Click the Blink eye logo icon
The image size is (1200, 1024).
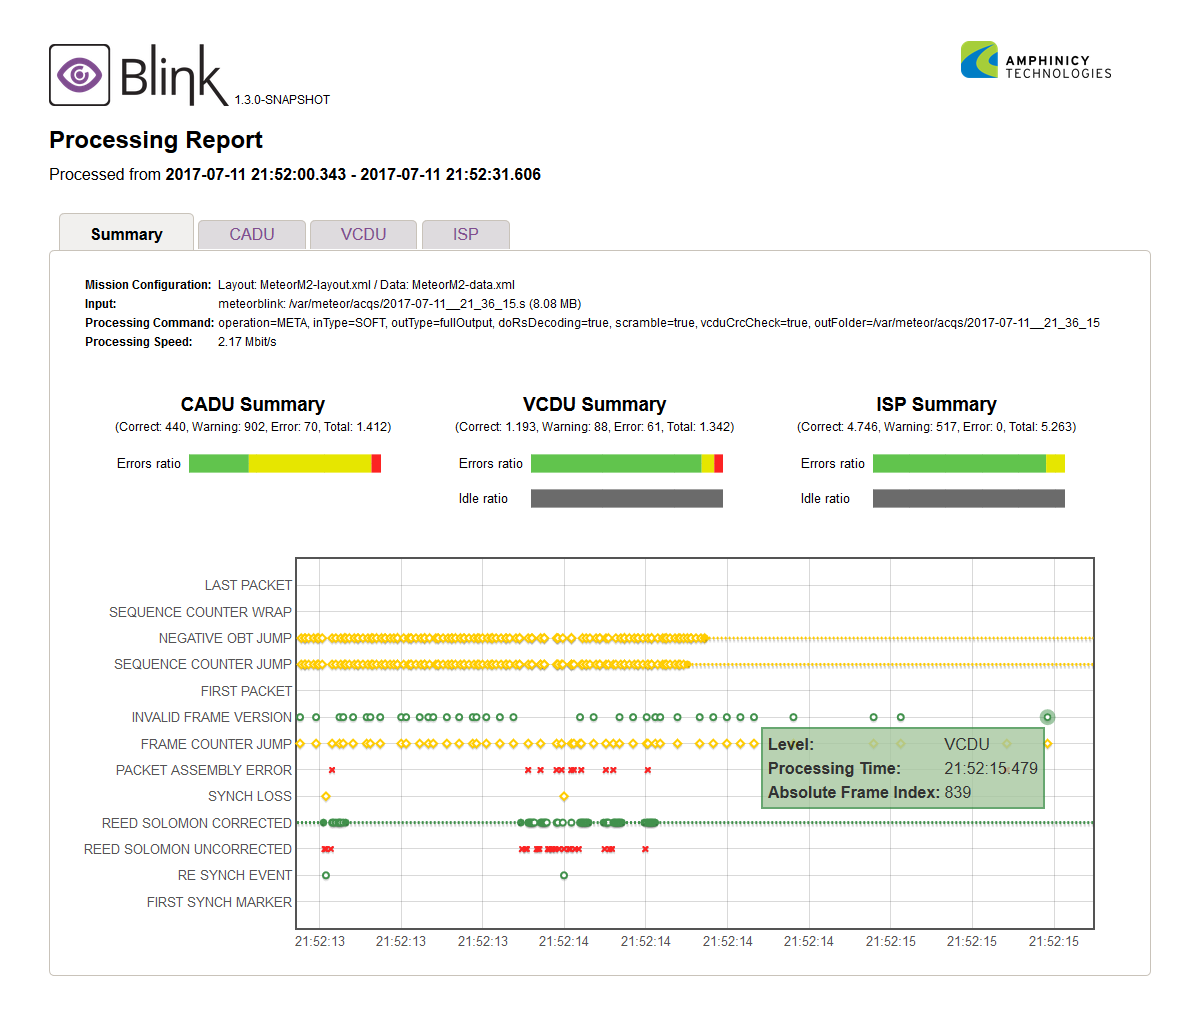tap(79, 74)
